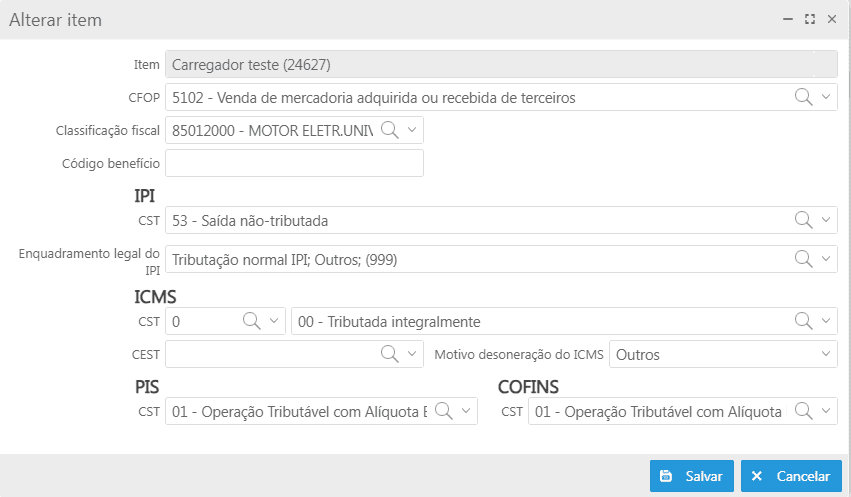Expand the PIS CST dropdown arrow
Viewport: 851px width, 497px height.
click(x=466, y=411)
